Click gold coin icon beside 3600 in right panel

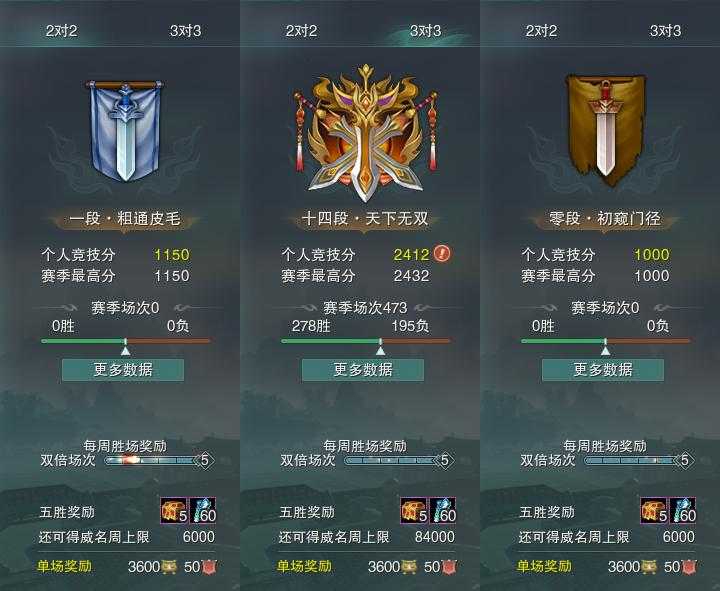[648, 567]
